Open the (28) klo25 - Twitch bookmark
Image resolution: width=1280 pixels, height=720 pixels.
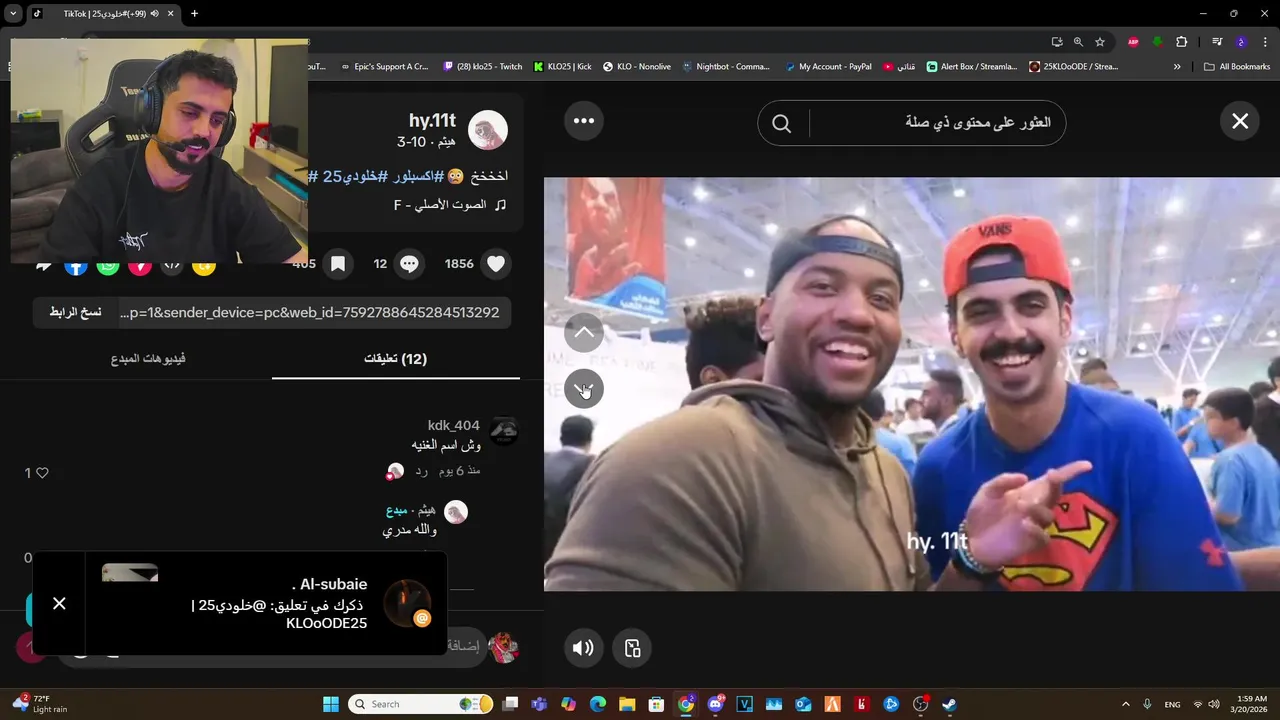[x=483, y=67]
